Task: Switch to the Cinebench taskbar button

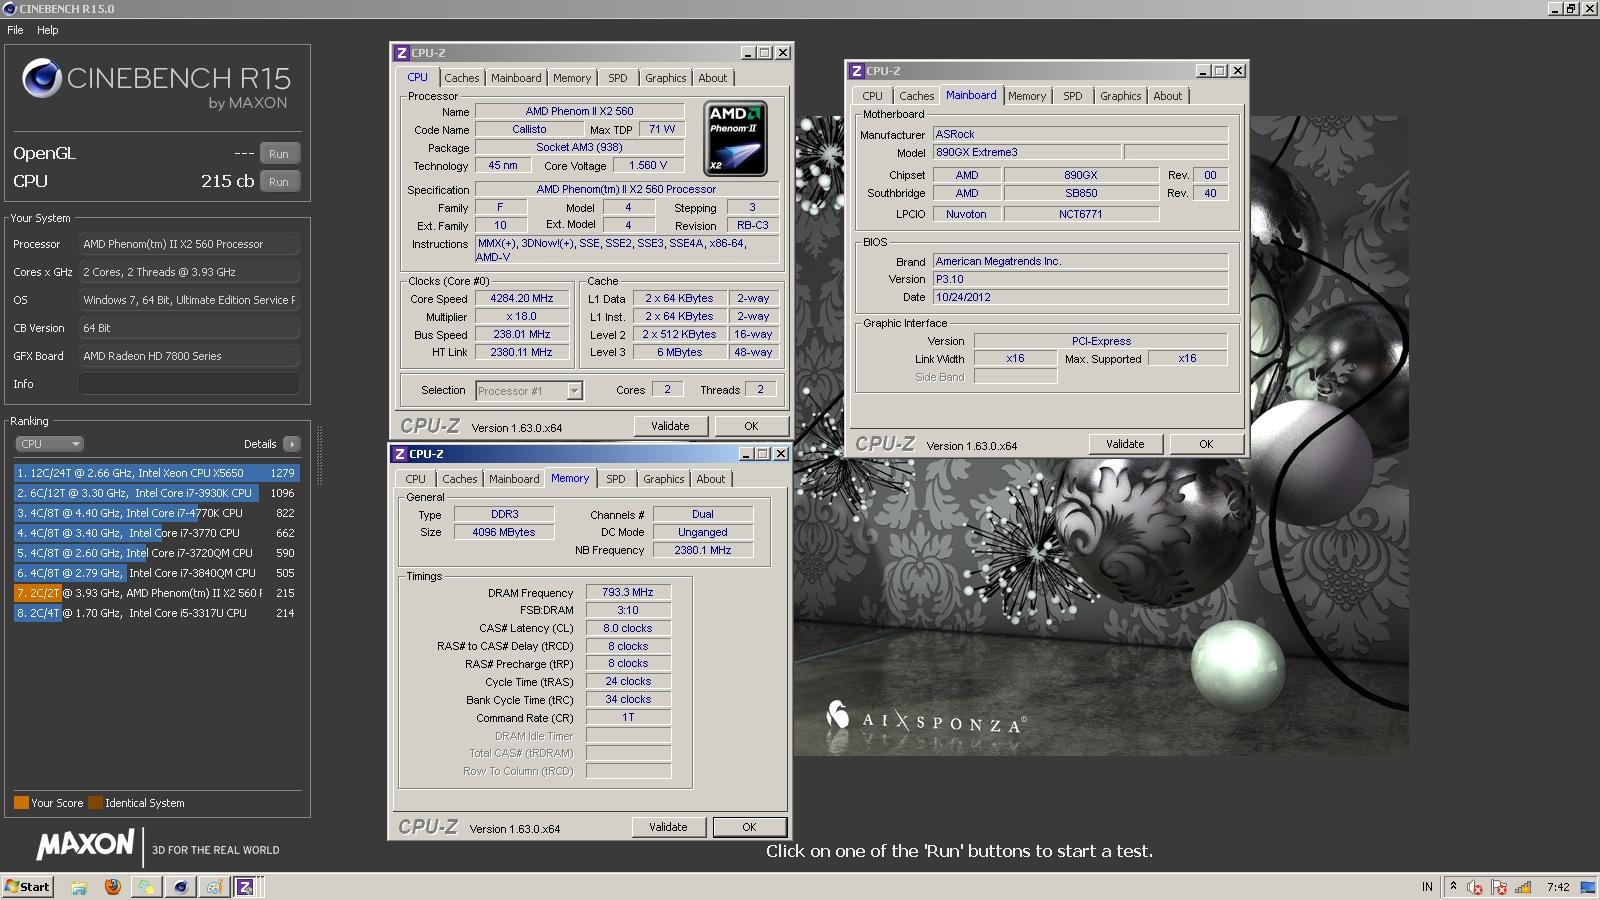Action: click(180, 887)
